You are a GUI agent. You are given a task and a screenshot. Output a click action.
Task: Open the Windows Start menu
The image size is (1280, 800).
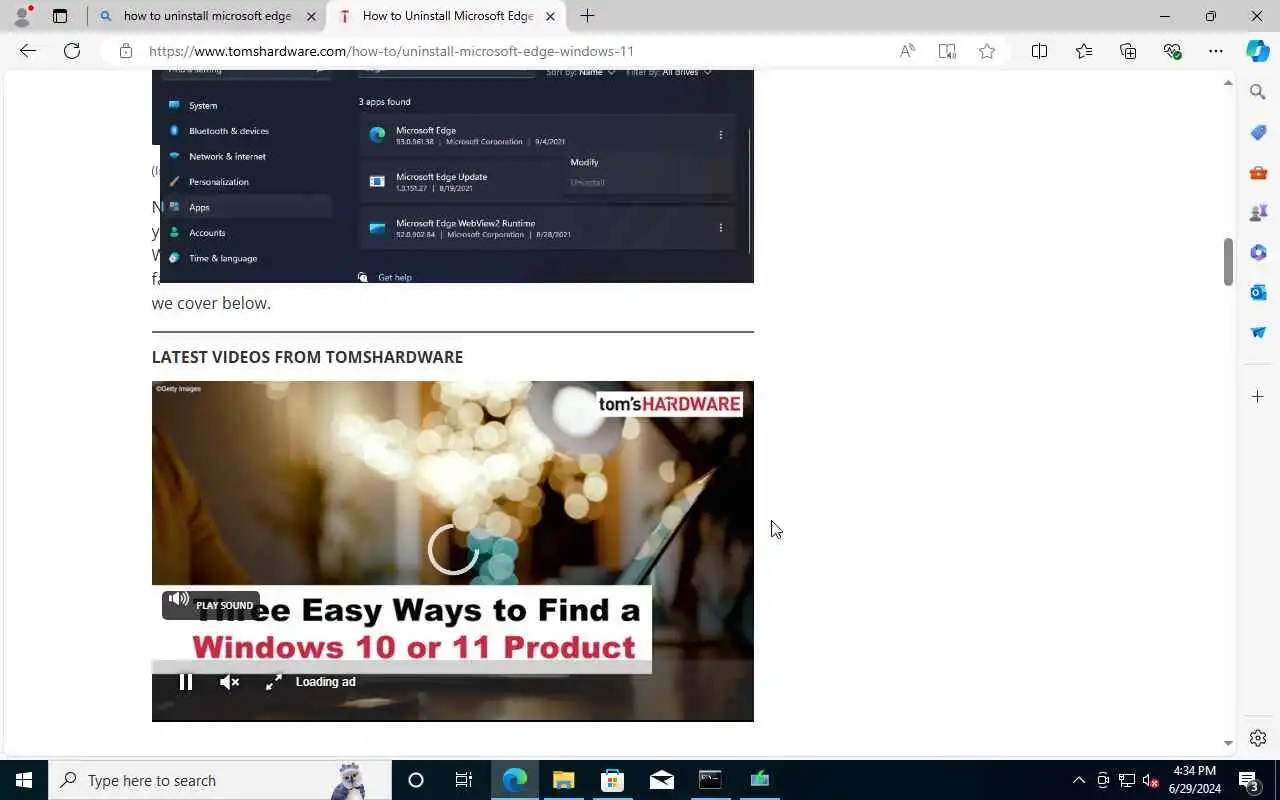24,780
